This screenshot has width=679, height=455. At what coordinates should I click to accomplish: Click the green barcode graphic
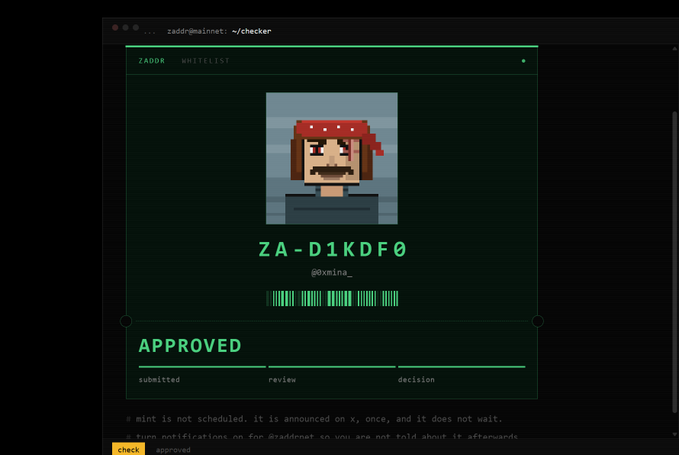(x=332, y=299)
